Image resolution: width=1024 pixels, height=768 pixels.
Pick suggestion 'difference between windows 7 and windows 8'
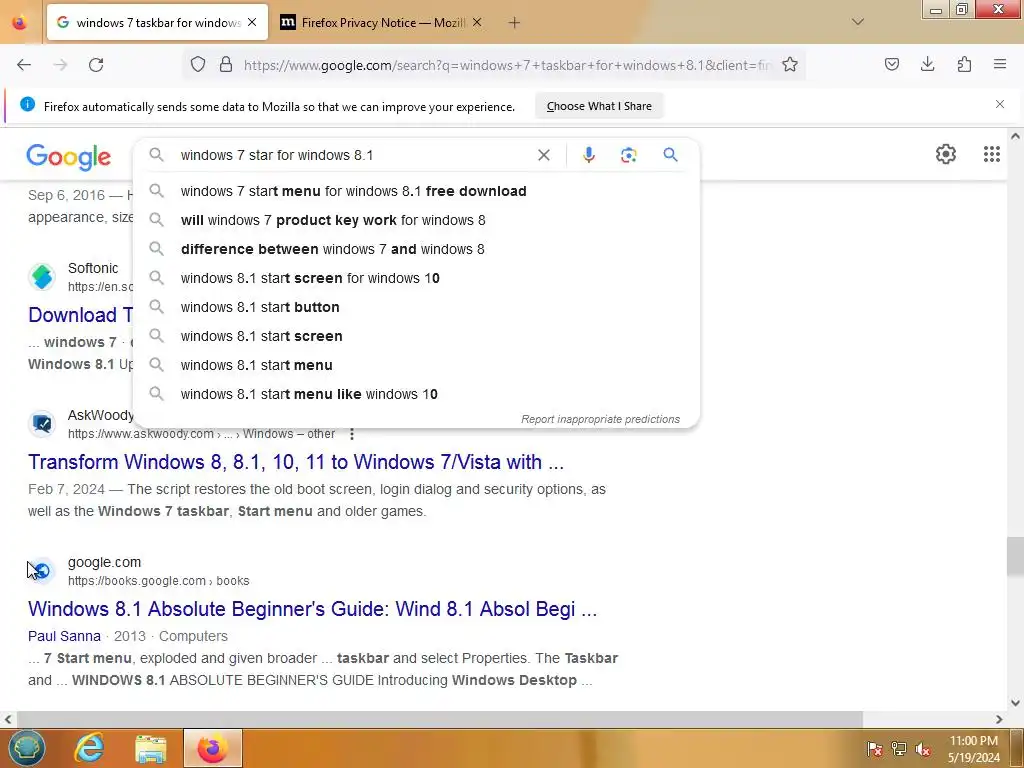click(416, 249)
